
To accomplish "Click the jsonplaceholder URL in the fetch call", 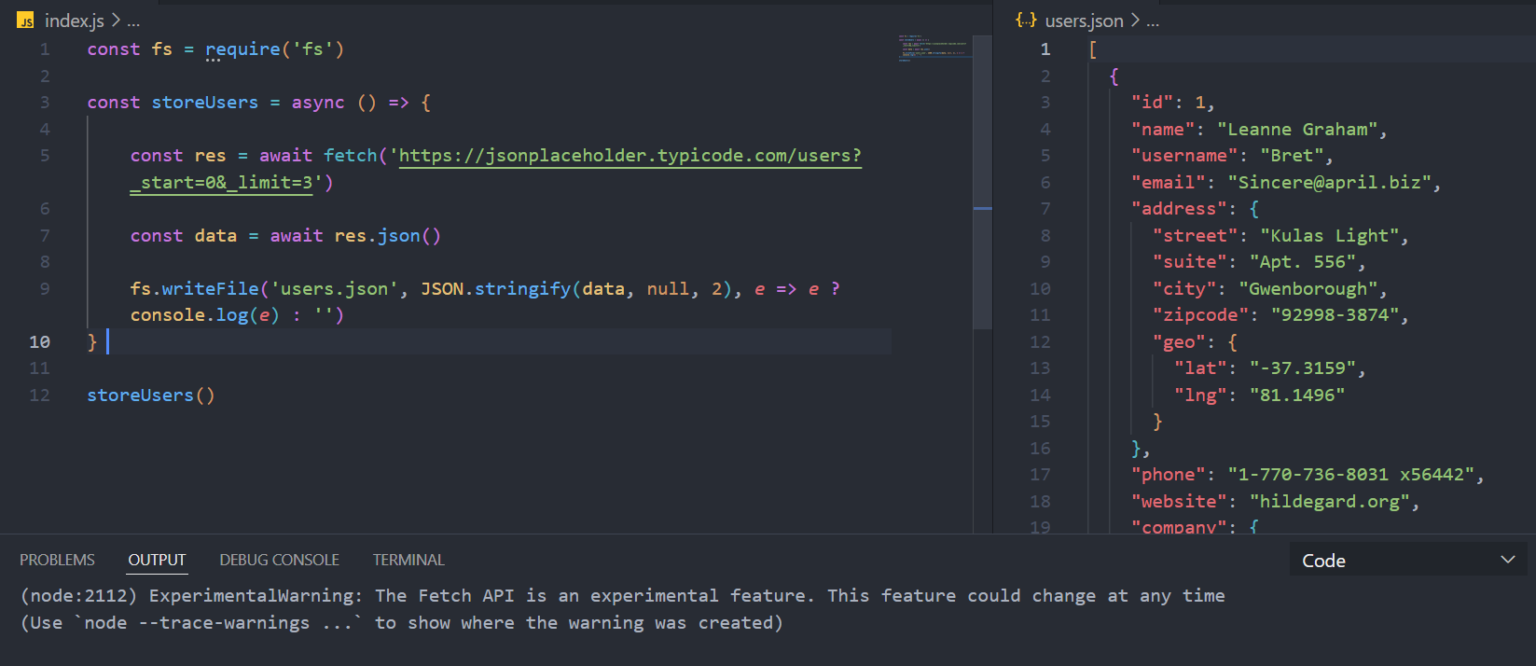I will tap(630, 156).
